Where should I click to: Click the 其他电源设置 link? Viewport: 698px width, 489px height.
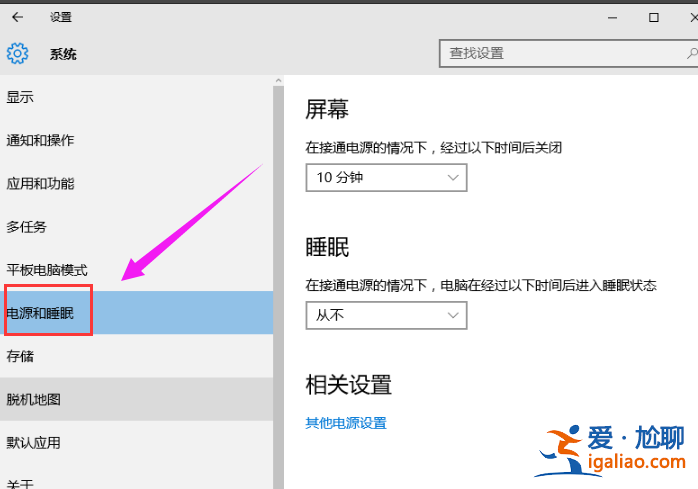pos(346,423)
